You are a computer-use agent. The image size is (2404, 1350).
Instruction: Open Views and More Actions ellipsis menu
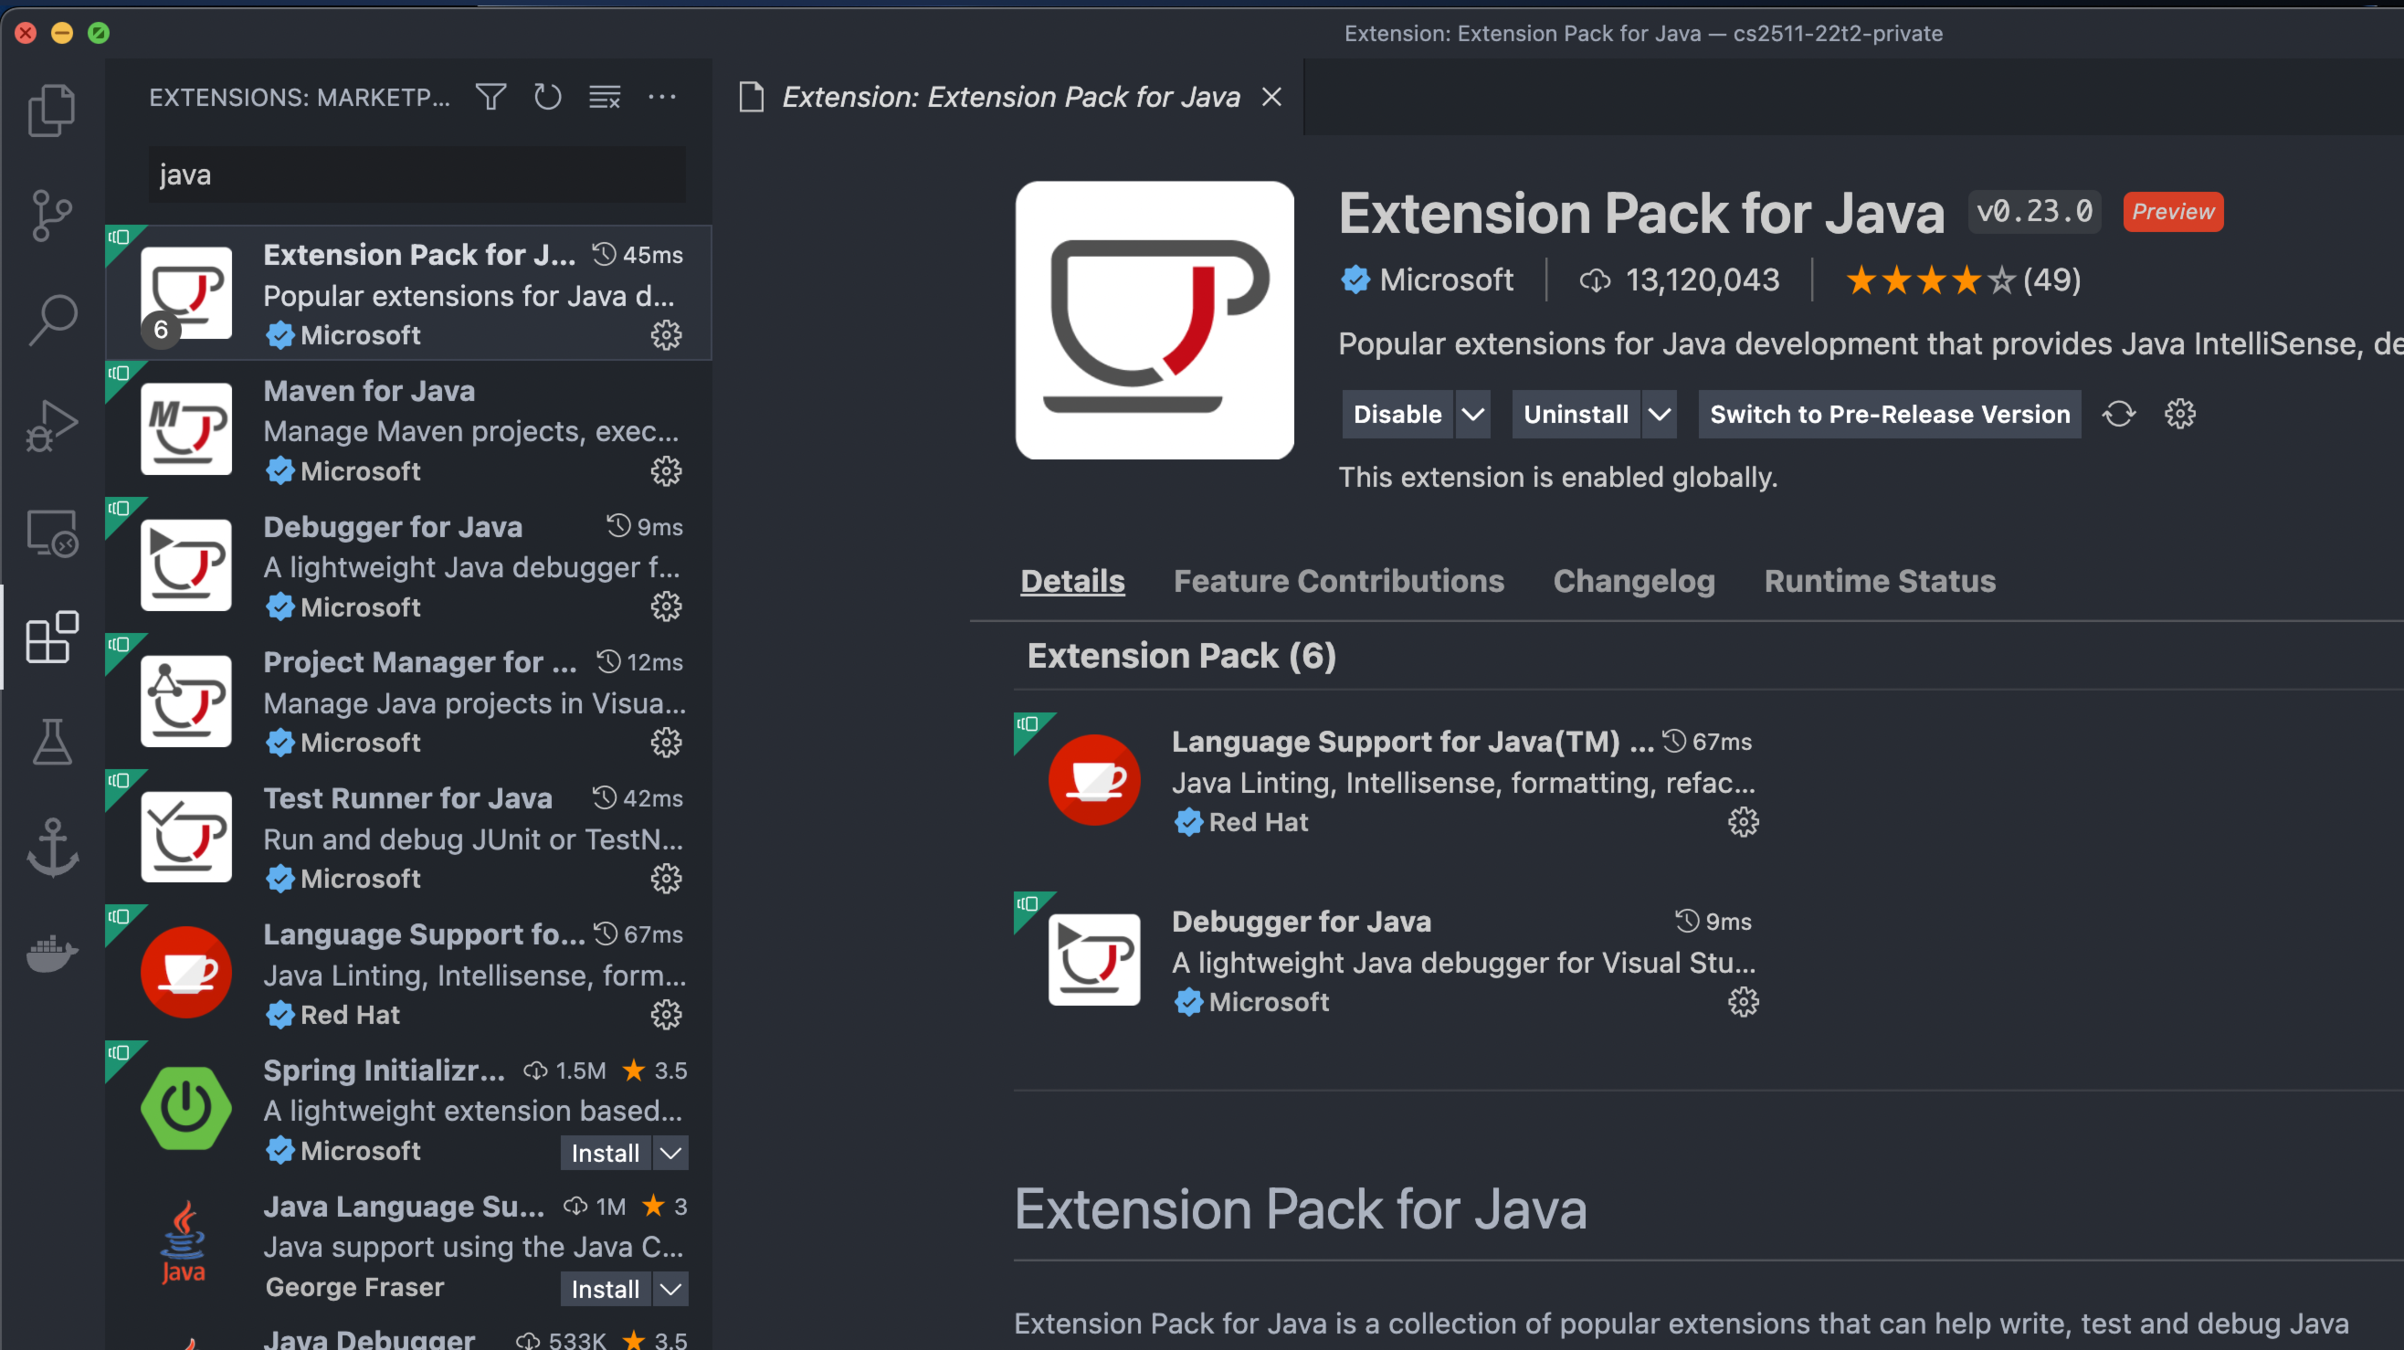662,97
